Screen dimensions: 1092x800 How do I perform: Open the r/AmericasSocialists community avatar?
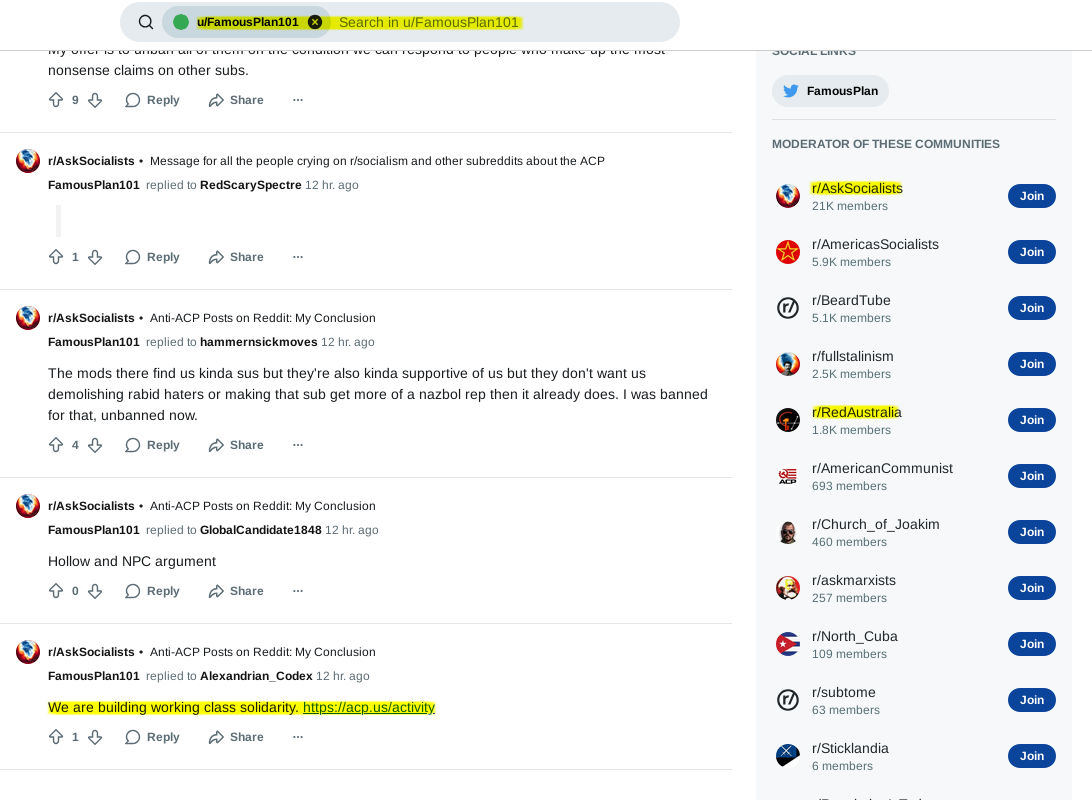[788, 252]
